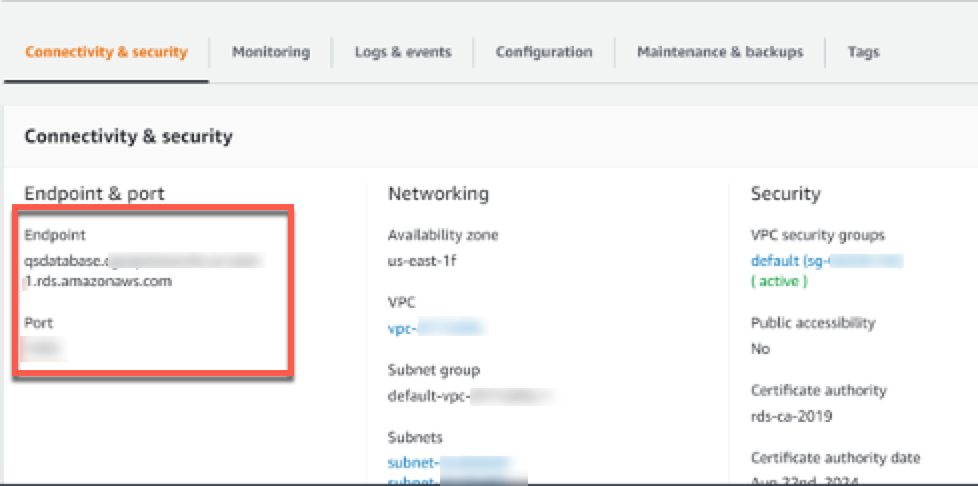
Task: Open the first subnet link under Subnets
Action: pos(449,462)
